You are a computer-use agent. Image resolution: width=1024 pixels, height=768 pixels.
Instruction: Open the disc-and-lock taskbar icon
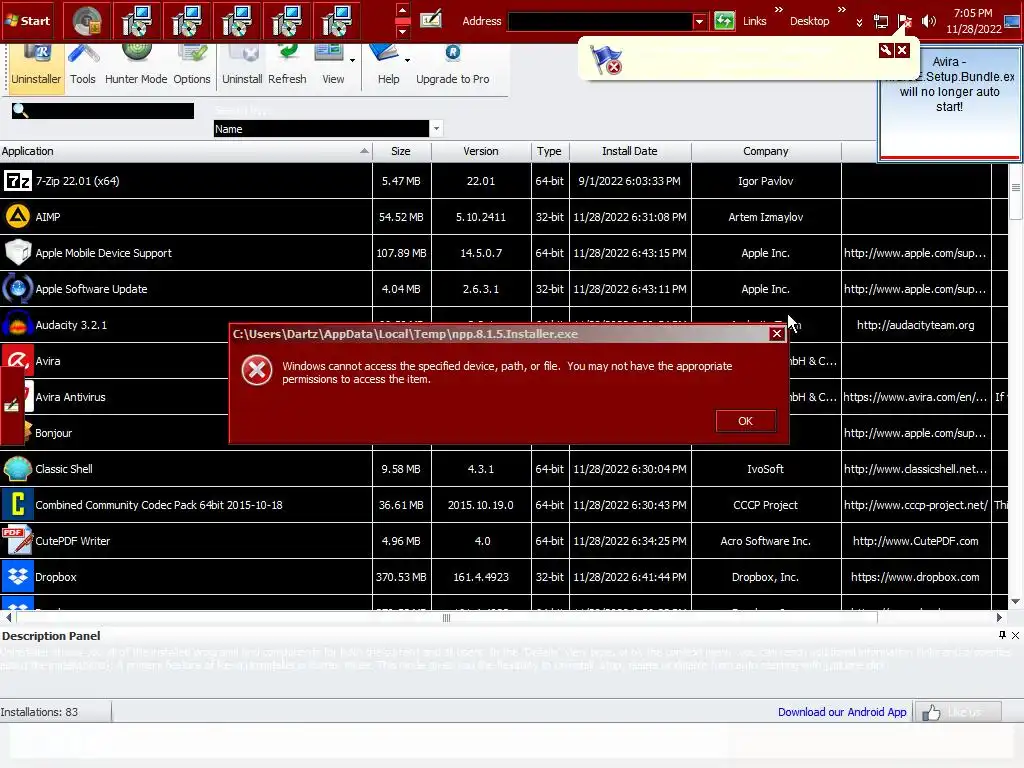87,20
